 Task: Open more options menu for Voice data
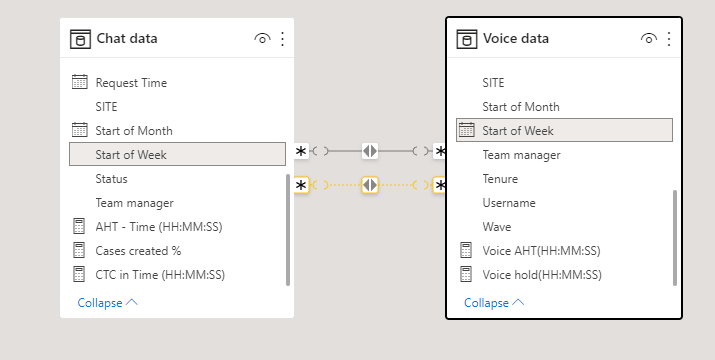669,39
